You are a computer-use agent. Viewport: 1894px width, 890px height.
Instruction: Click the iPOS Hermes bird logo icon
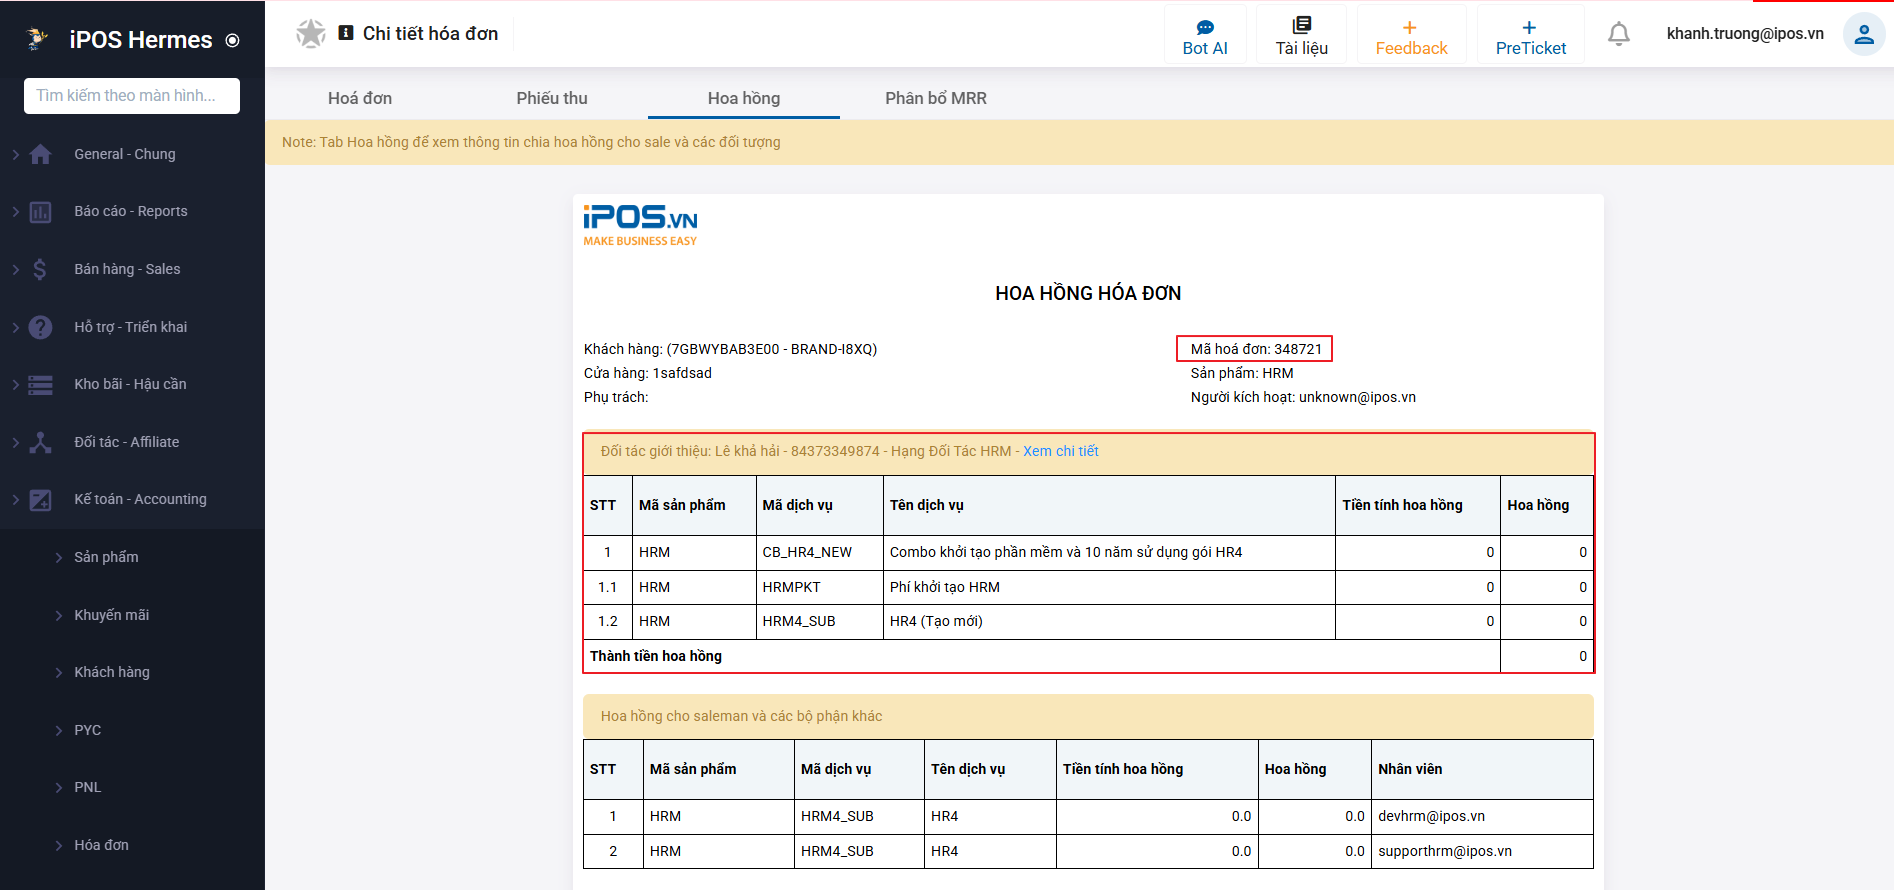click(37, 39)
